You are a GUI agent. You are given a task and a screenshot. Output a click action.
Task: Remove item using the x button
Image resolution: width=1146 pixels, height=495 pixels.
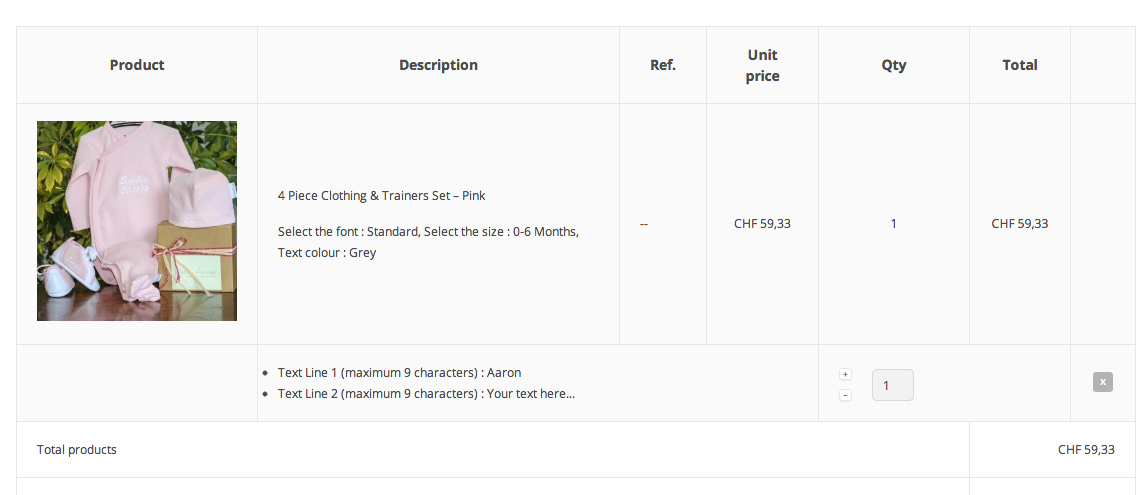click(x=1102, y=382)
